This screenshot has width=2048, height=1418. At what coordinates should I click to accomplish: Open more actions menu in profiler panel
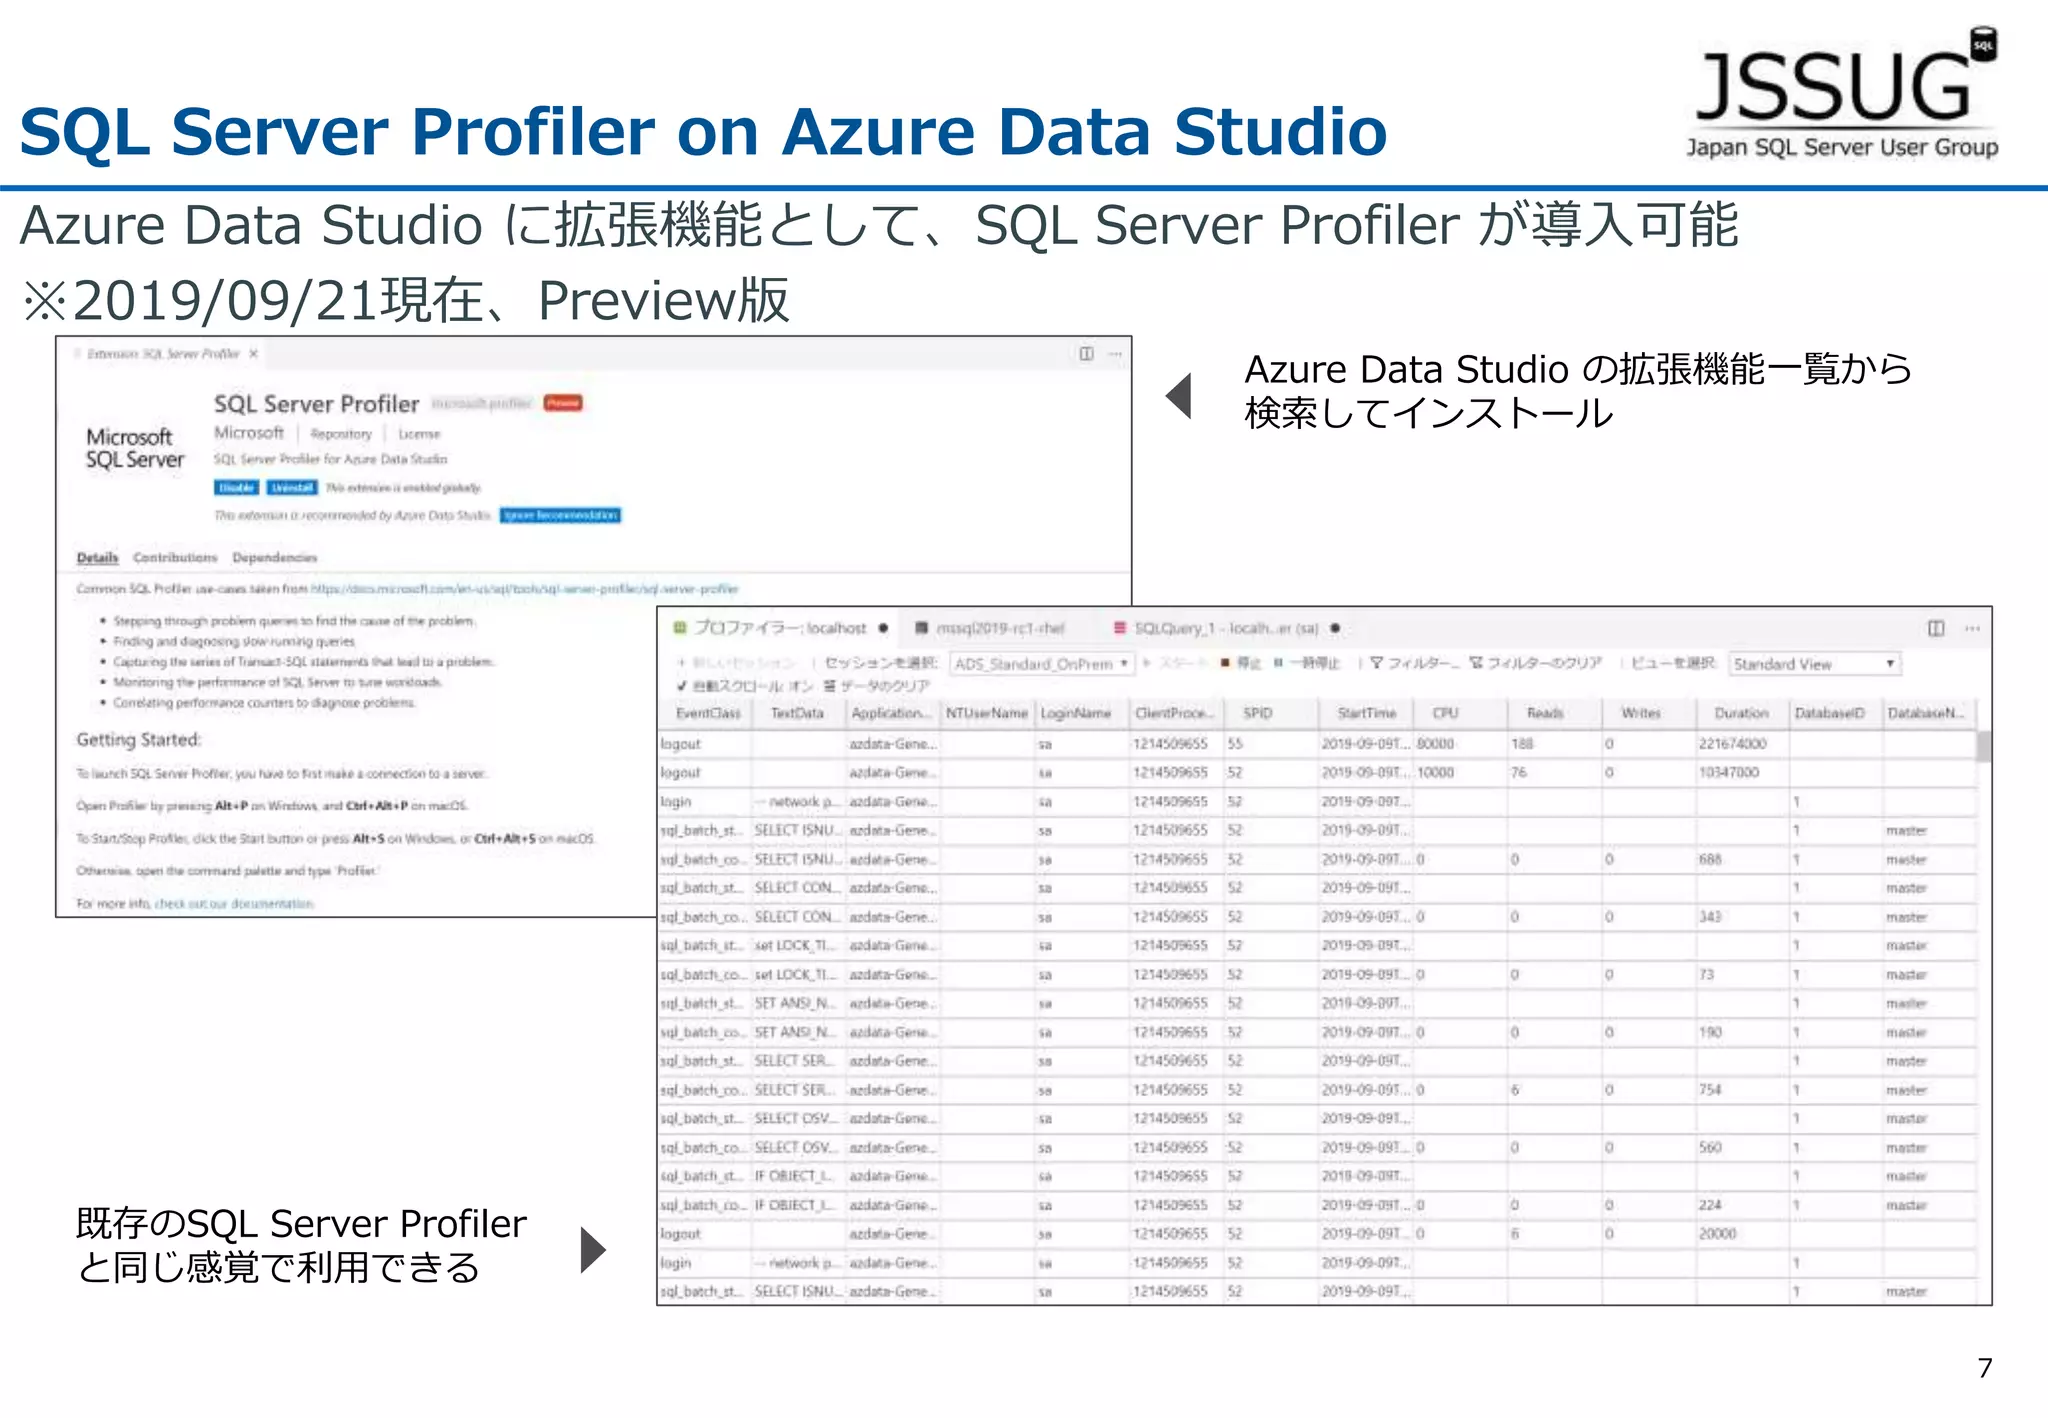click(1972, 628)
